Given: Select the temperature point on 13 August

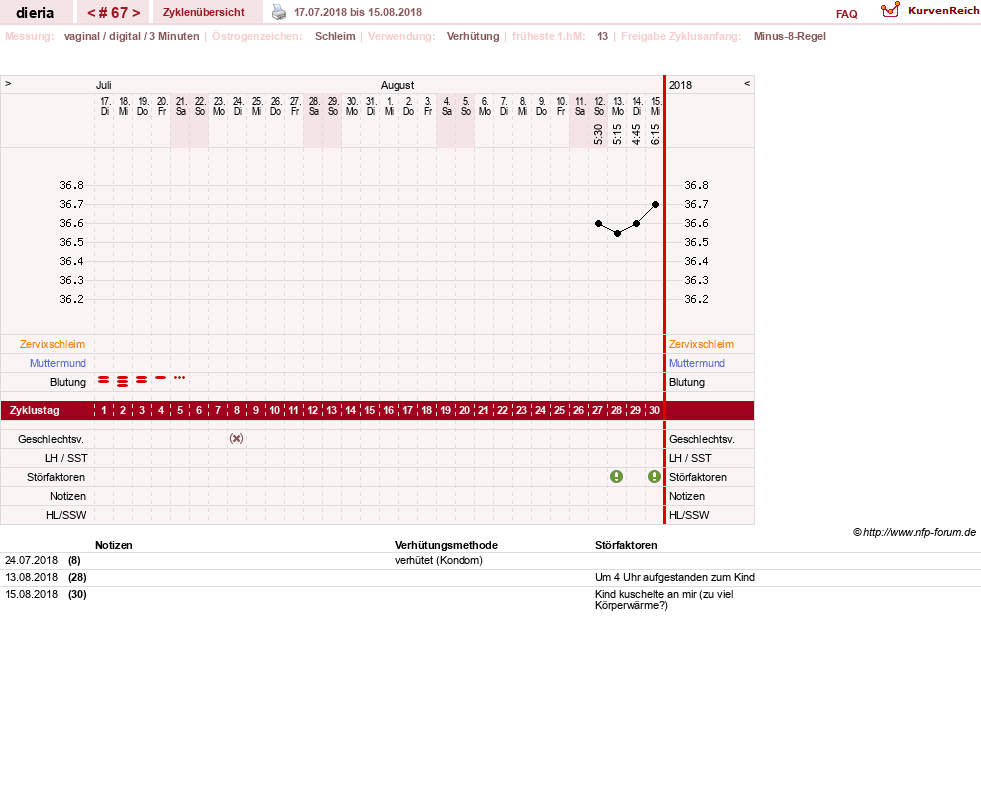Looking at the screenshot, I should pos(618,233).
